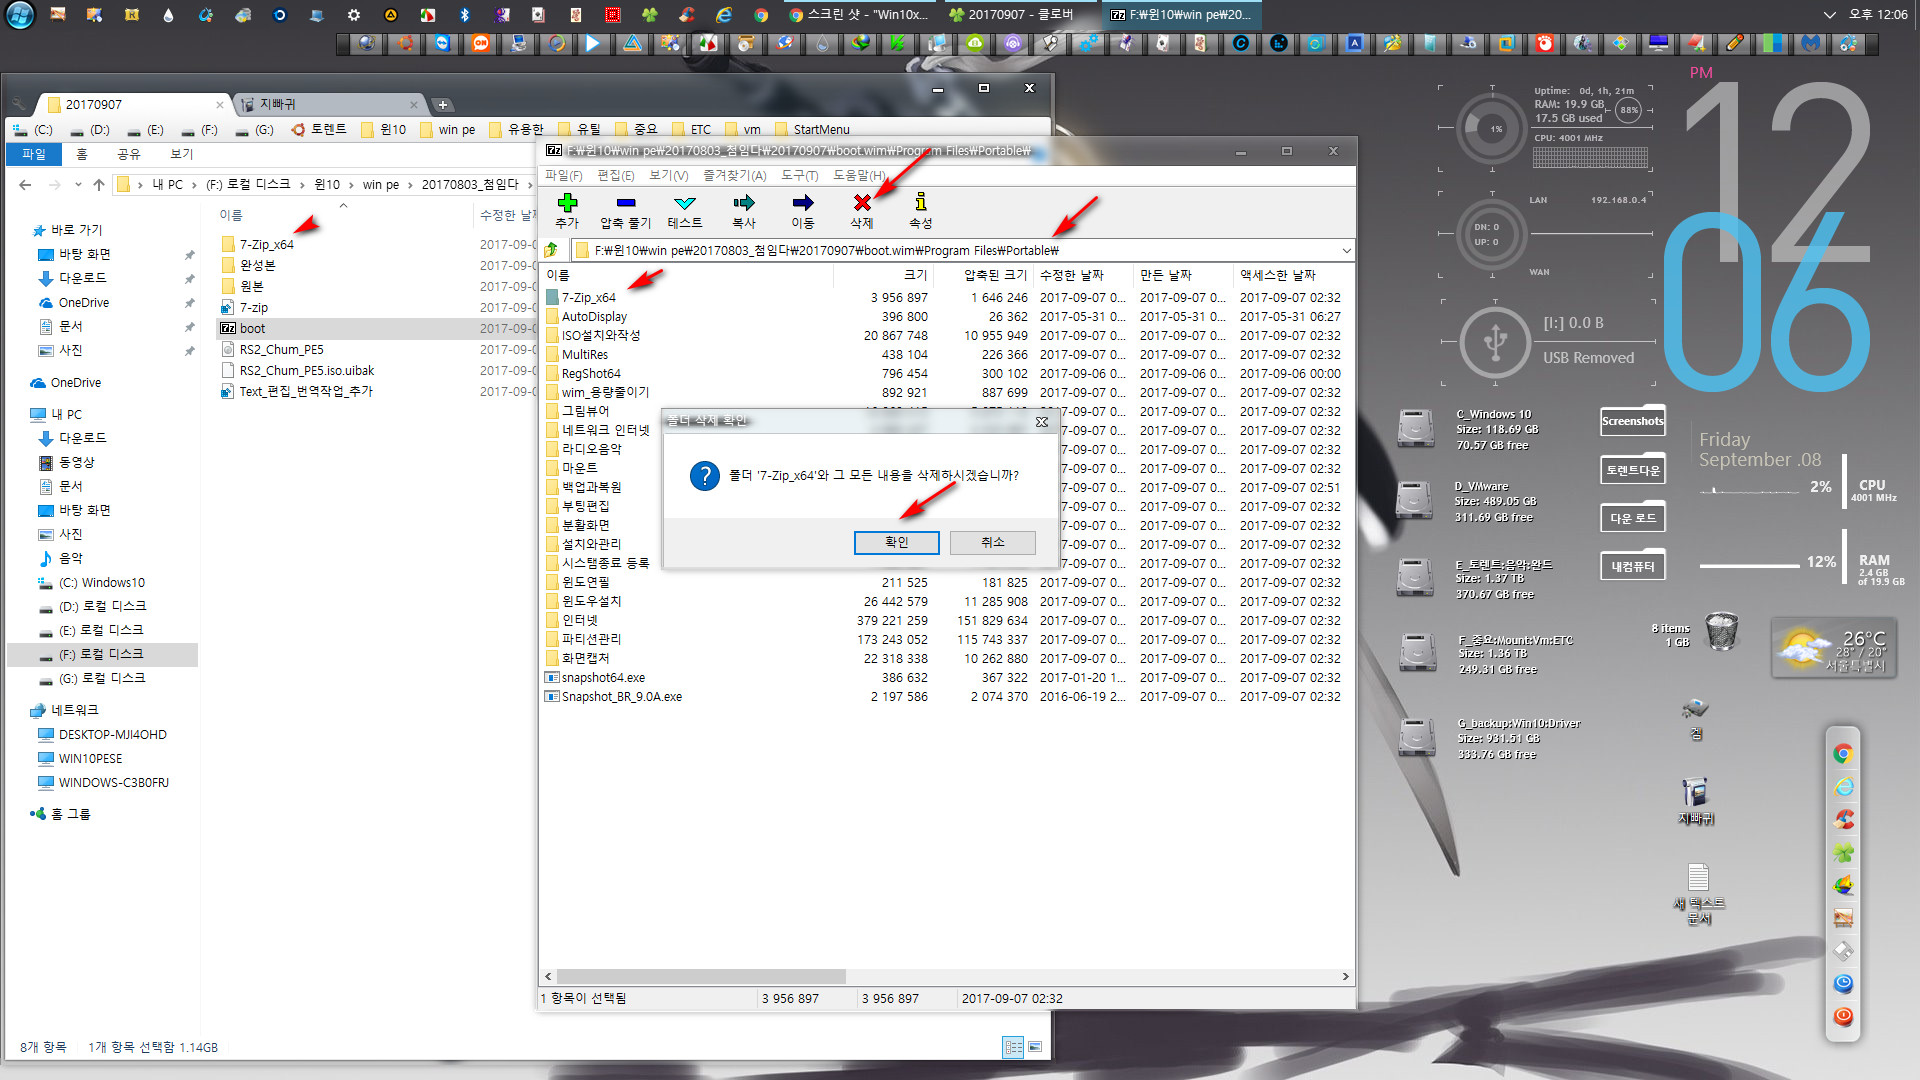Select 홈 그룹 in Explorer sidebar

click(x=70, y=814)
